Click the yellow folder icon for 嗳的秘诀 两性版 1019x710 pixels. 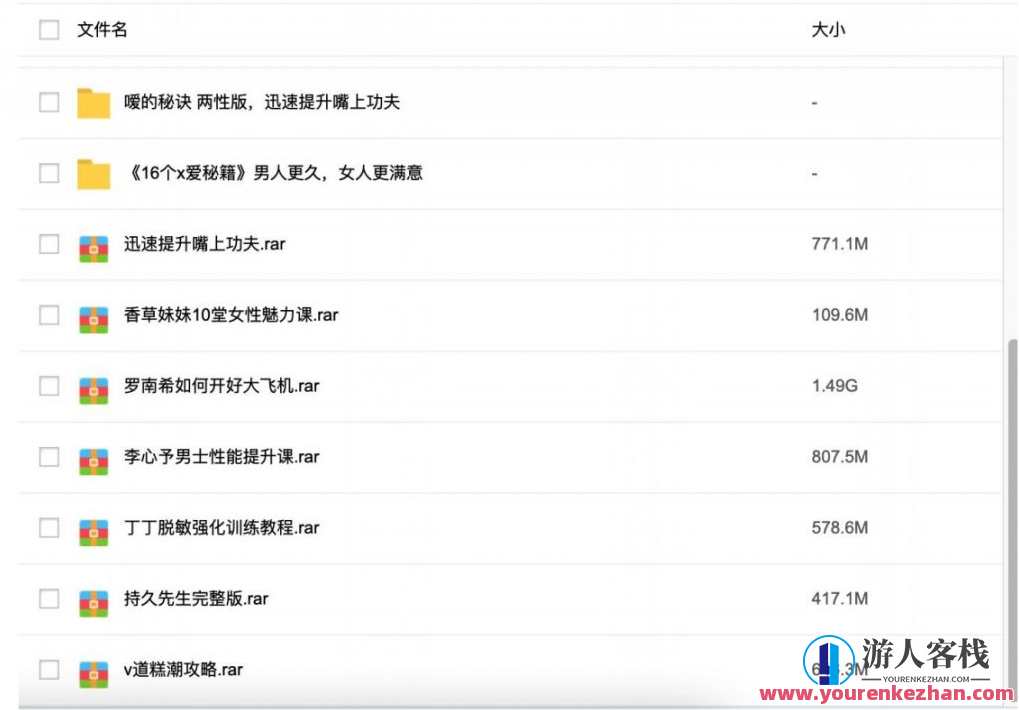click(x=93, y=101)
